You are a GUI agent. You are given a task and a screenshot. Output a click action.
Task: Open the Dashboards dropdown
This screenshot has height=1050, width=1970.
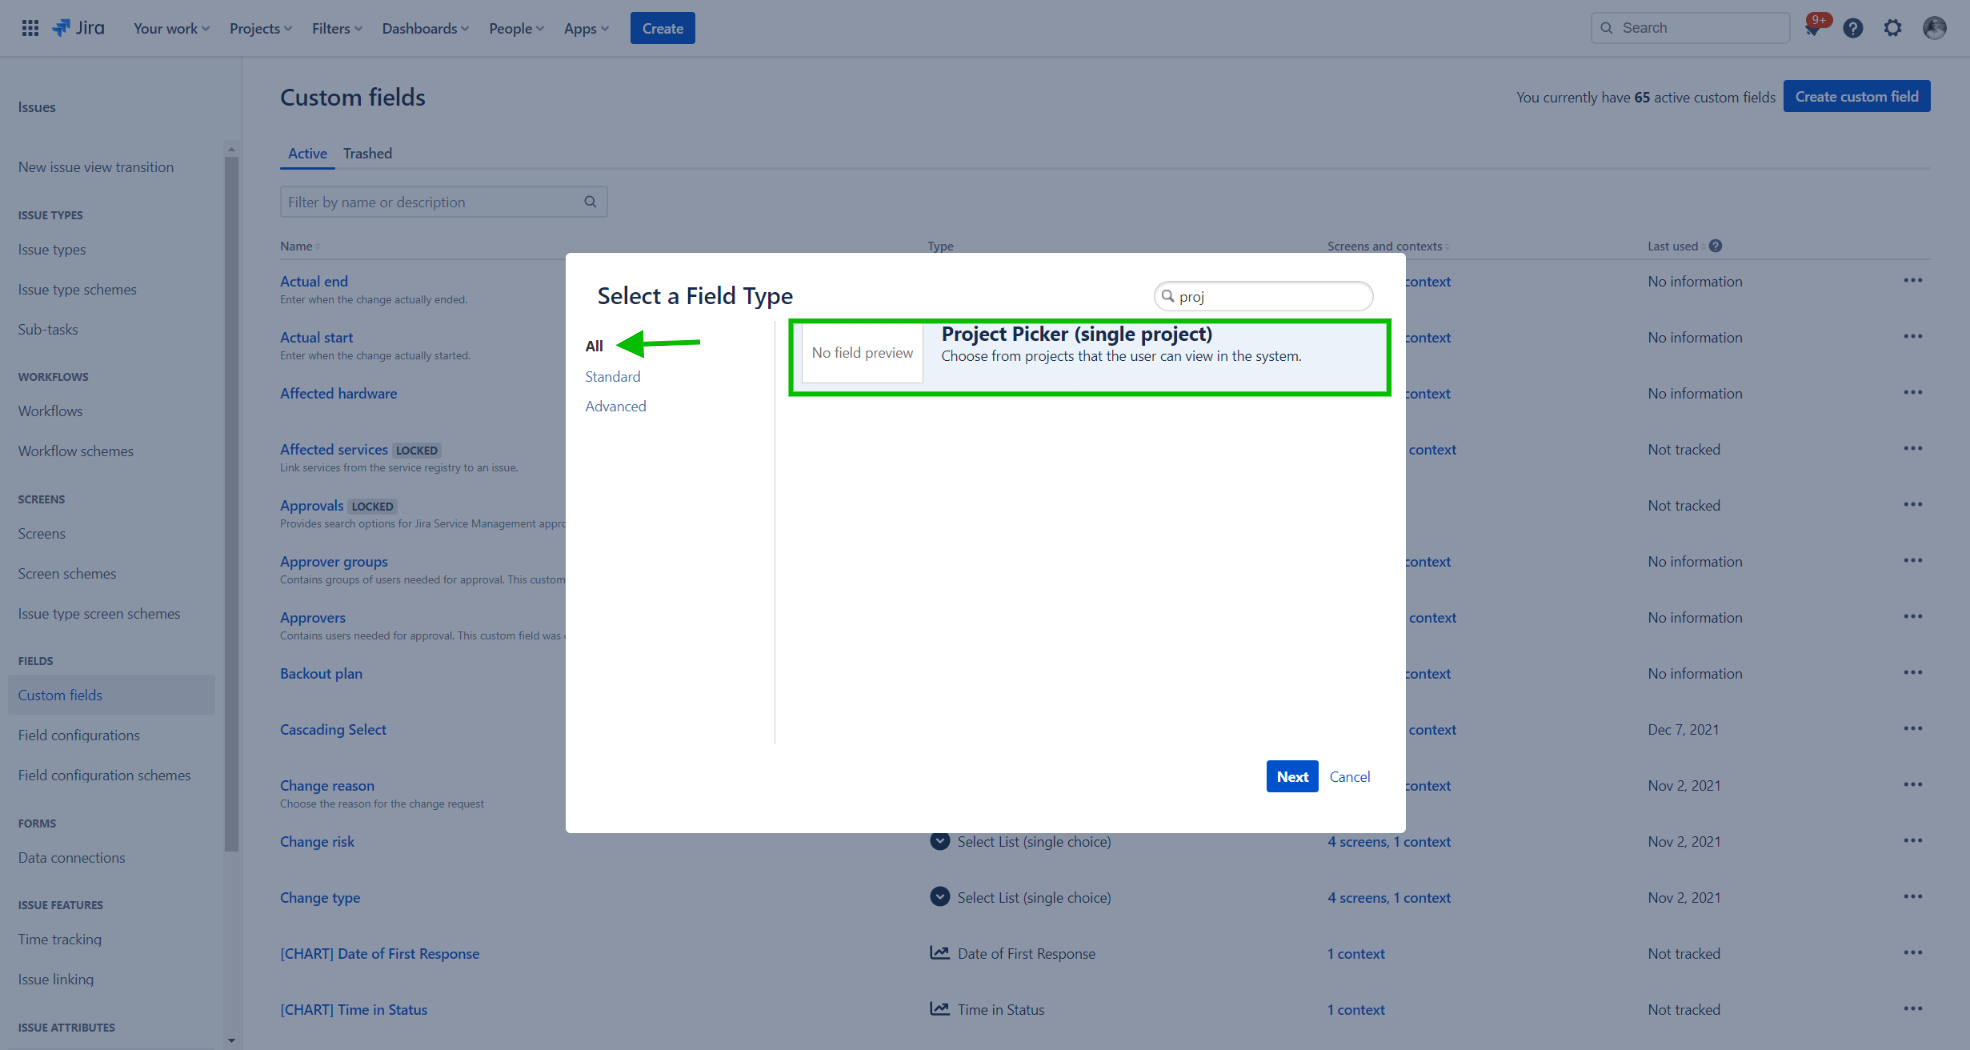pyautogui.click(x=425, y=28)
